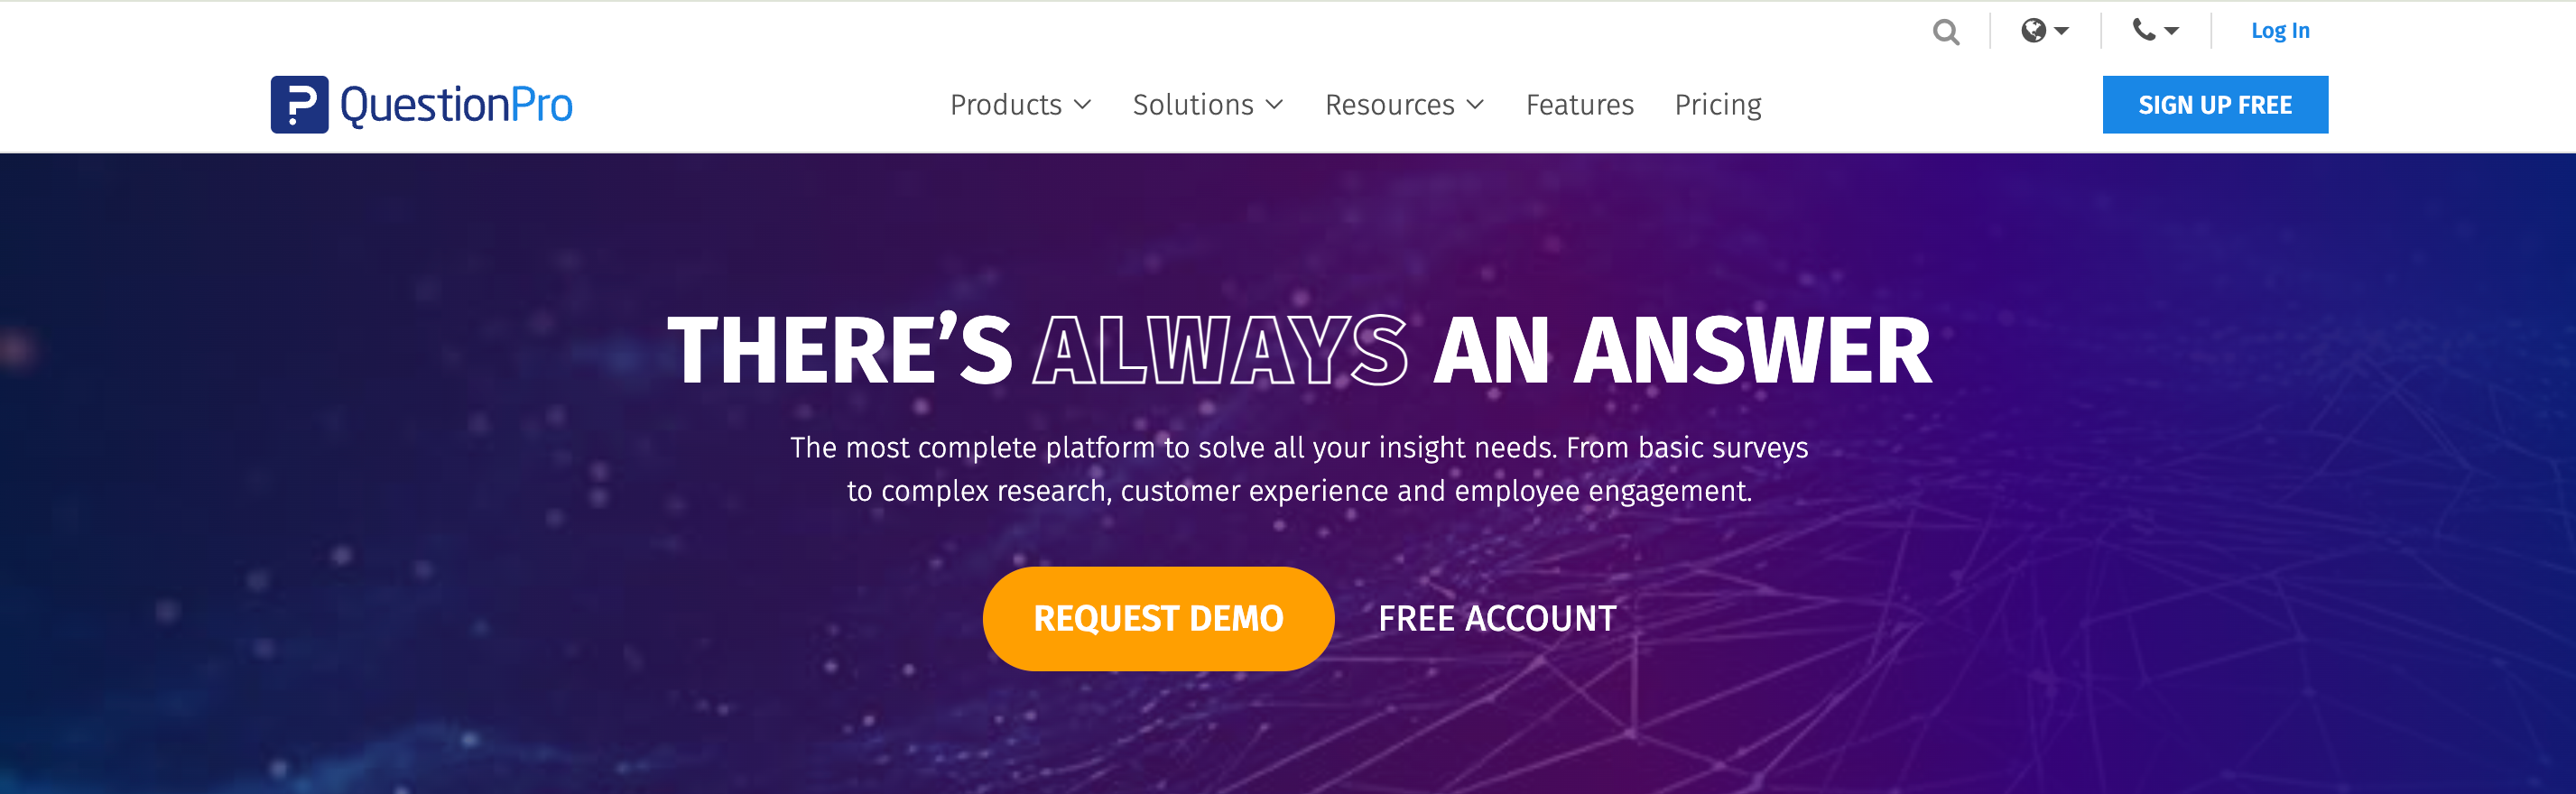
Task: Click the QuestionPro square P logo
Action: pos(299,104)
